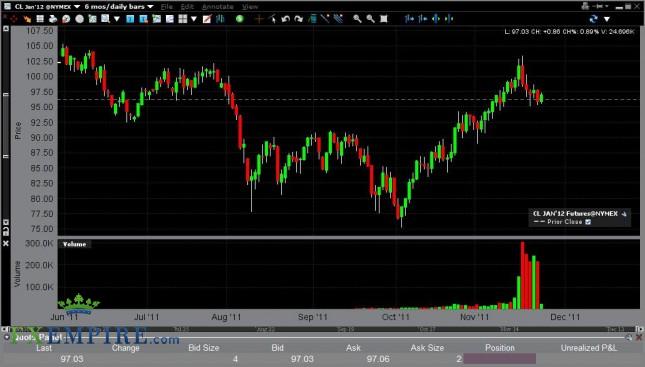Click the red crosshair toolbar icon

[14, 19]
